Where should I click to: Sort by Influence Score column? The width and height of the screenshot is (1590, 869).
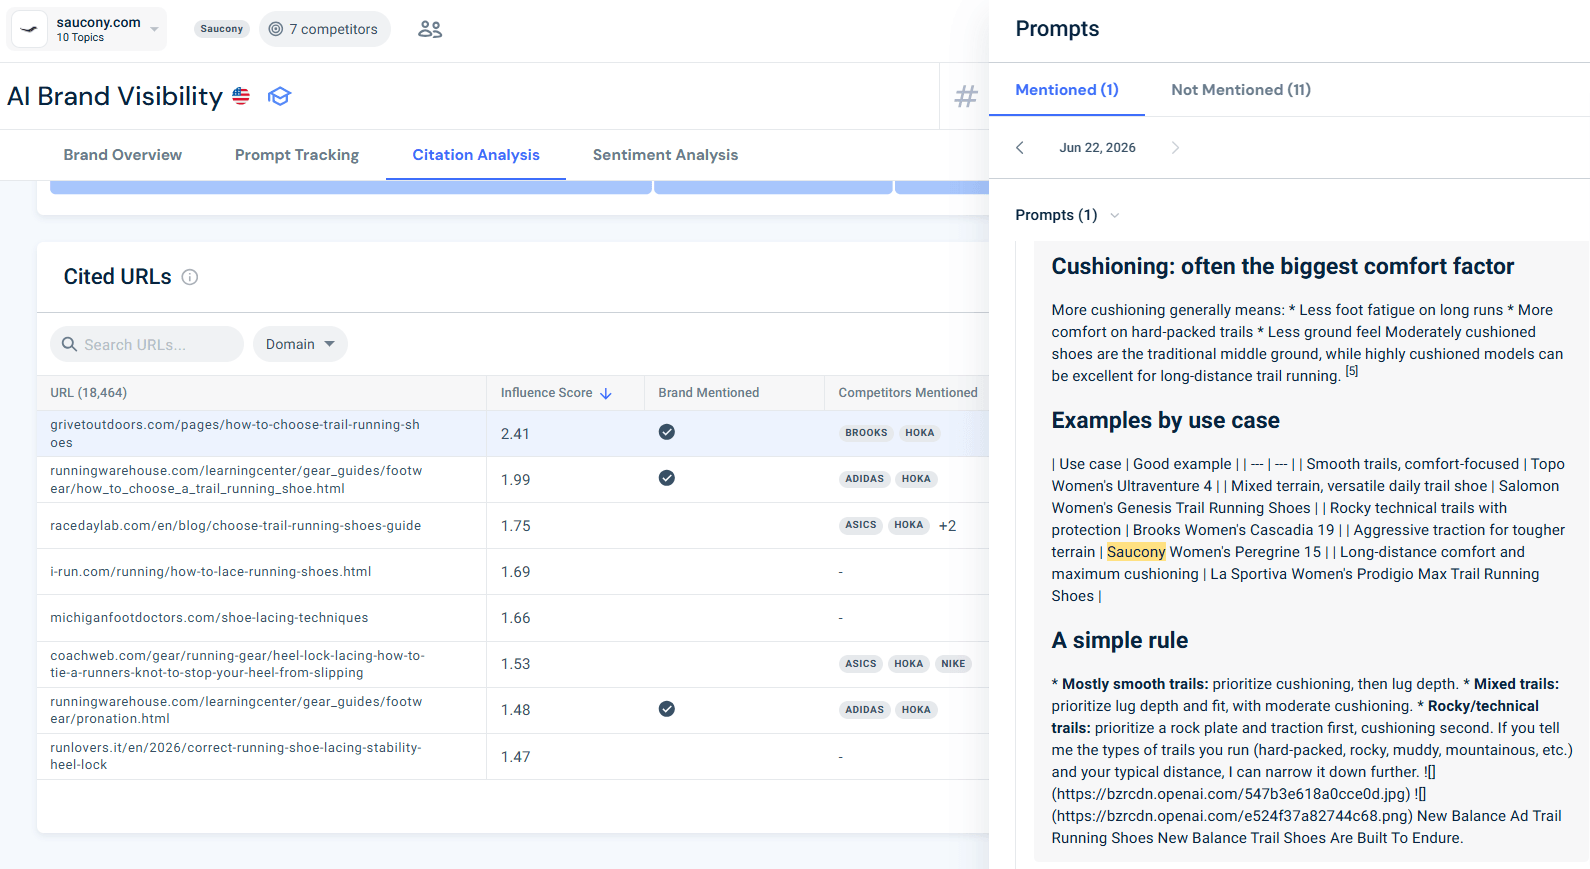556,393
